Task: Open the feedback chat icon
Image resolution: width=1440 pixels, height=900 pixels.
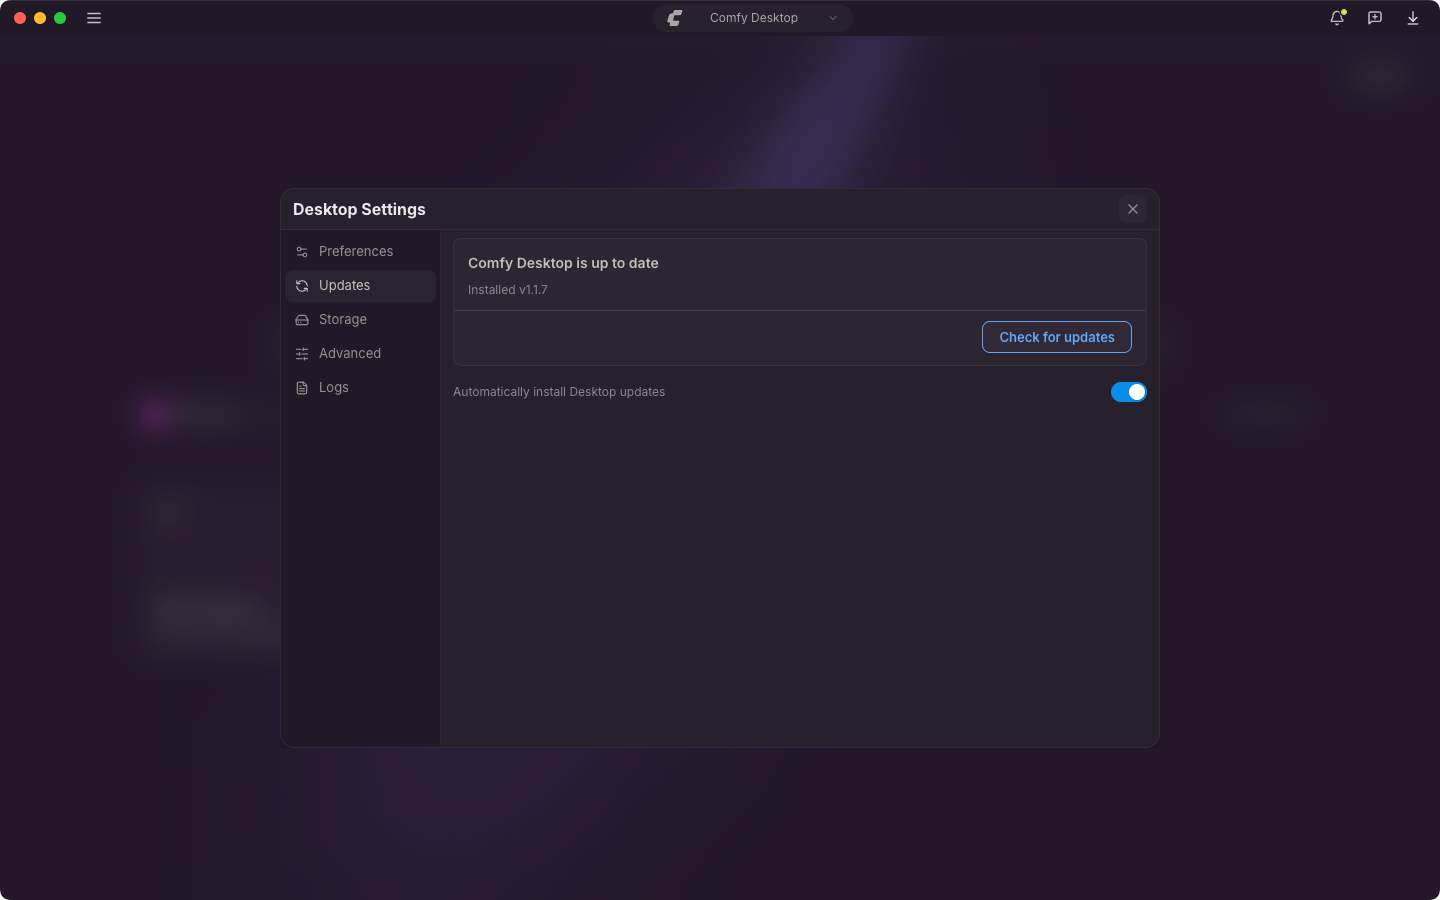Action: point(1375,18)
